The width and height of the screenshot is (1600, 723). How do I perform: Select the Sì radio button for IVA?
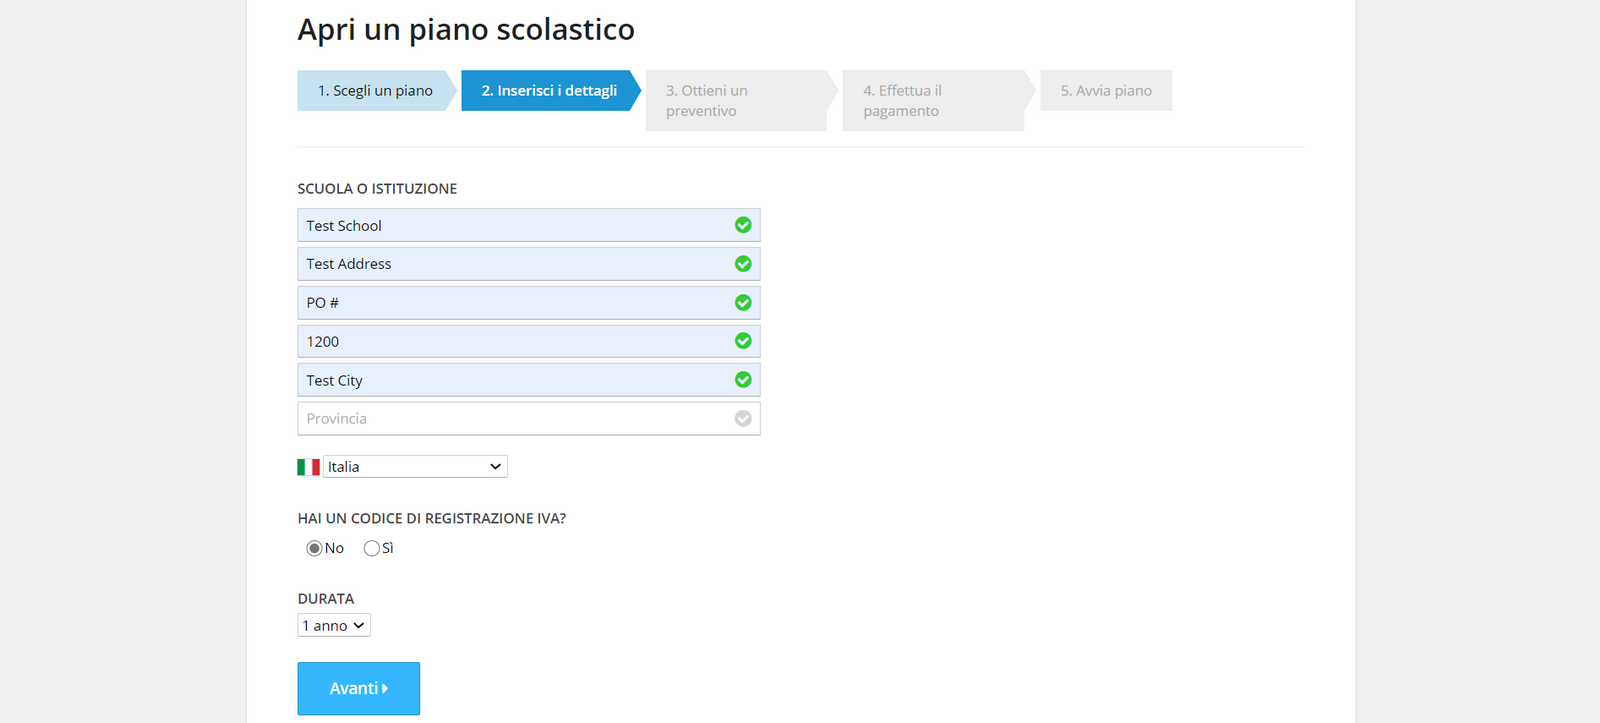click(372, 548)
